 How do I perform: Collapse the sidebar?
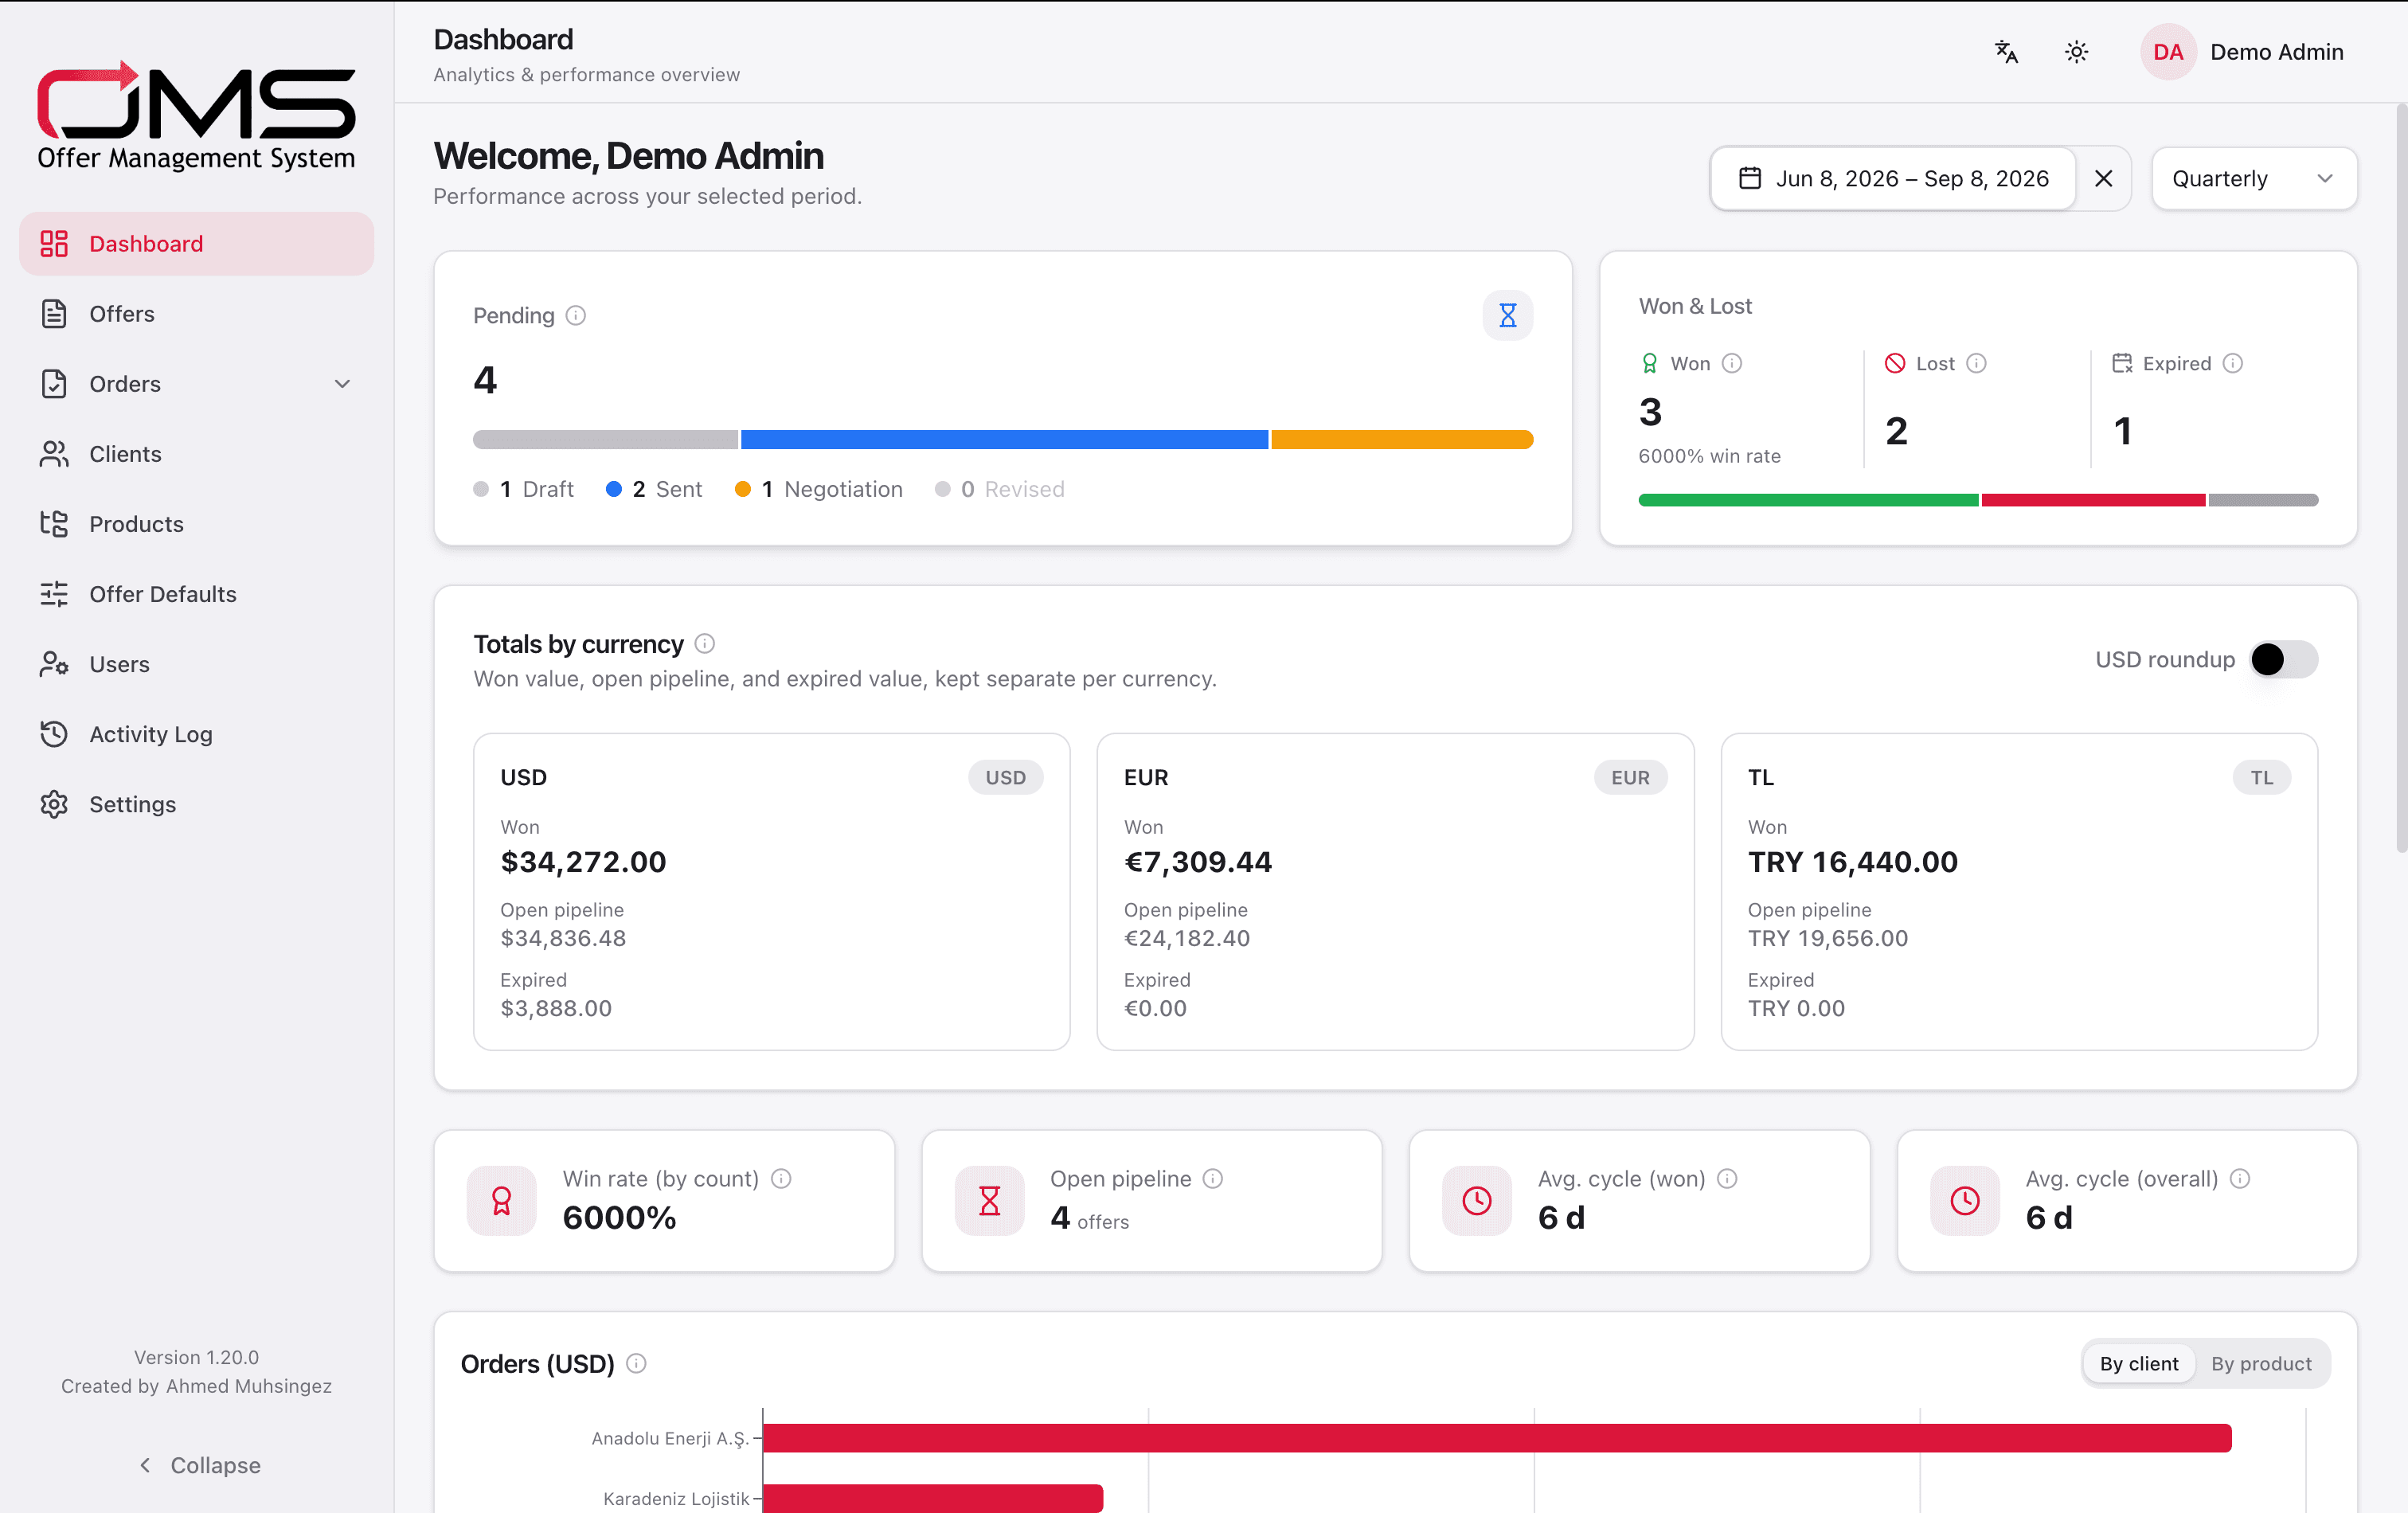coord(198,1465)
